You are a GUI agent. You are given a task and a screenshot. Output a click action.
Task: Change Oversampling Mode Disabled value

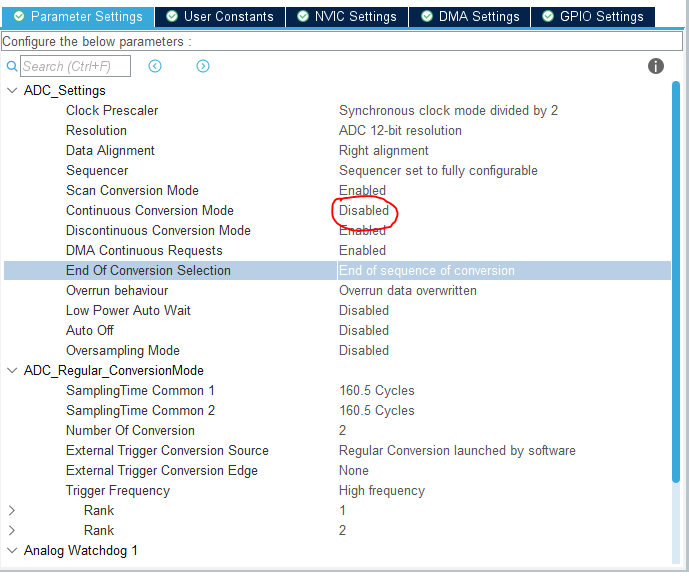point(364,351)
